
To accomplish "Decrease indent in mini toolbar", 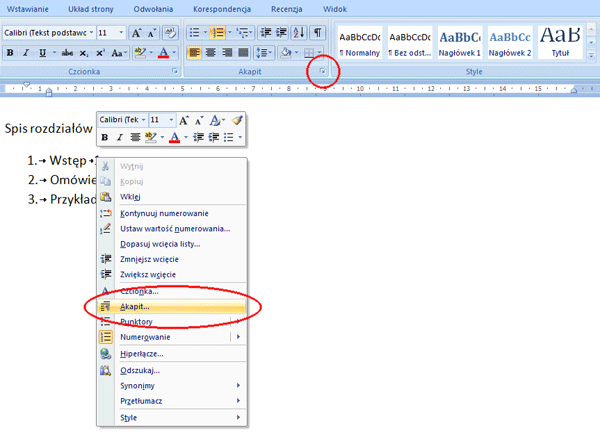I will click(198, 137).
